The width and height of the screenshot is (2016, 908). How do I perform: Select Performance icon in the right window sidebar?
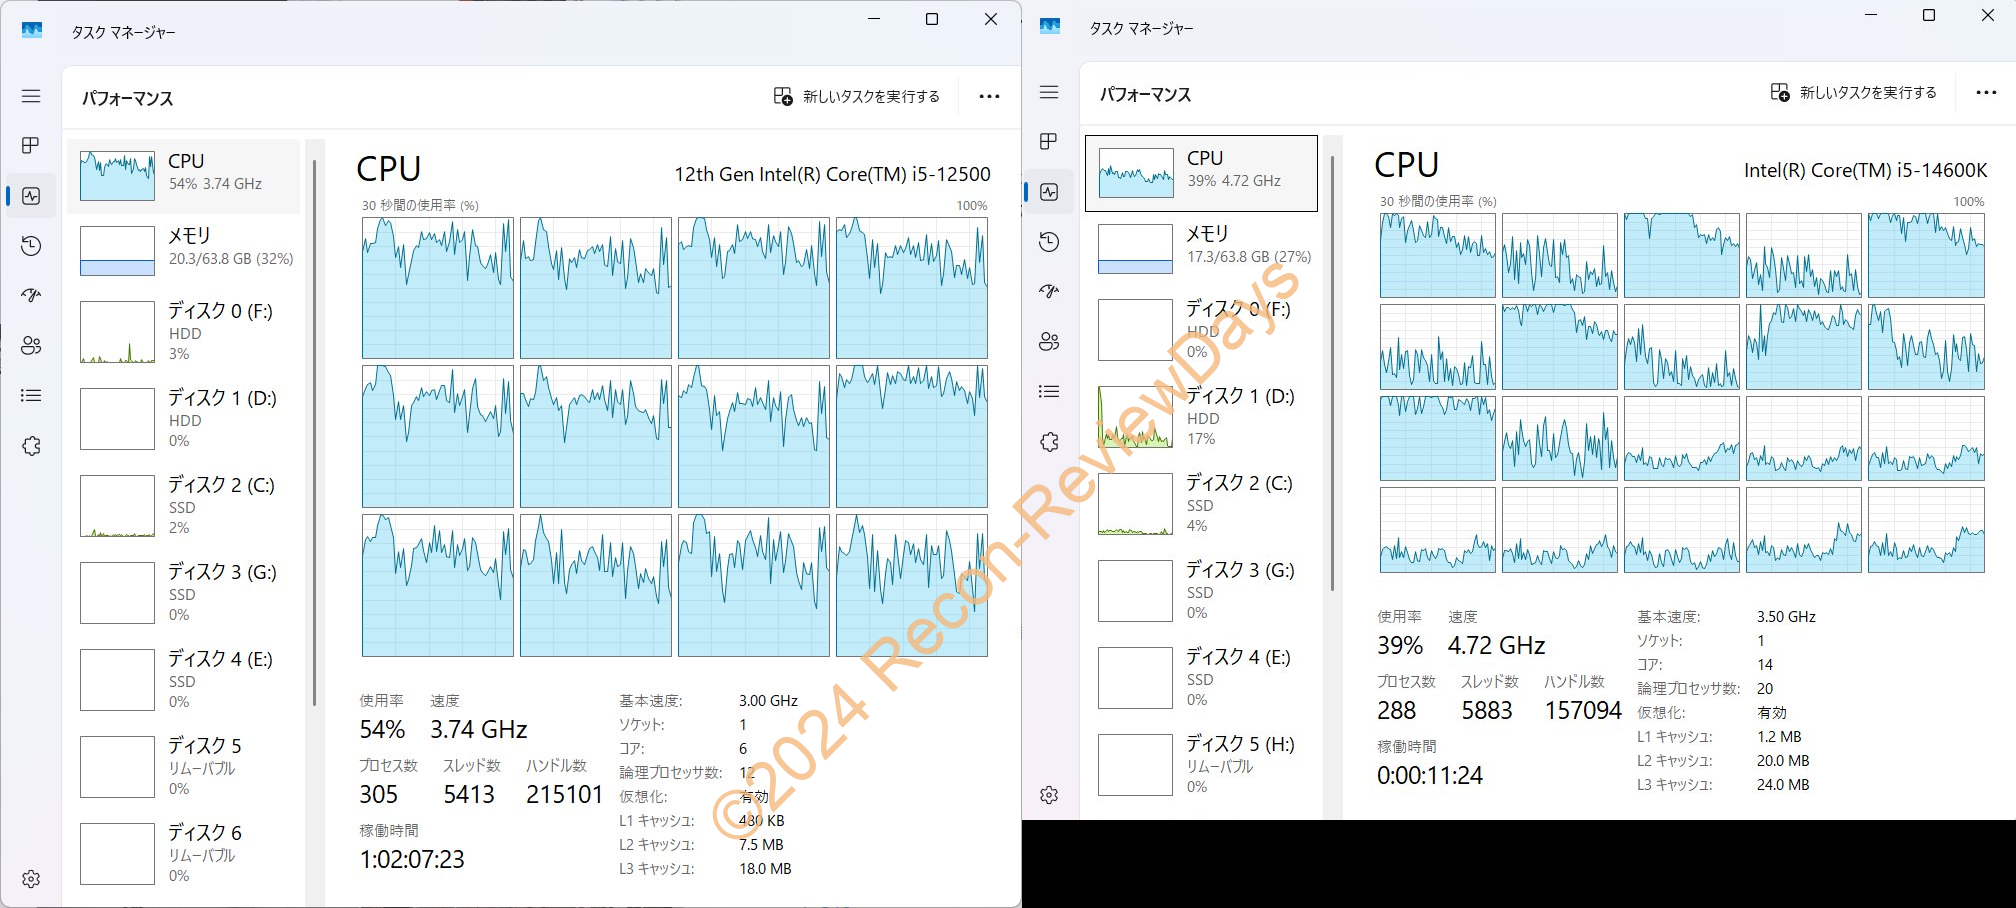[x=1049, y=191]
